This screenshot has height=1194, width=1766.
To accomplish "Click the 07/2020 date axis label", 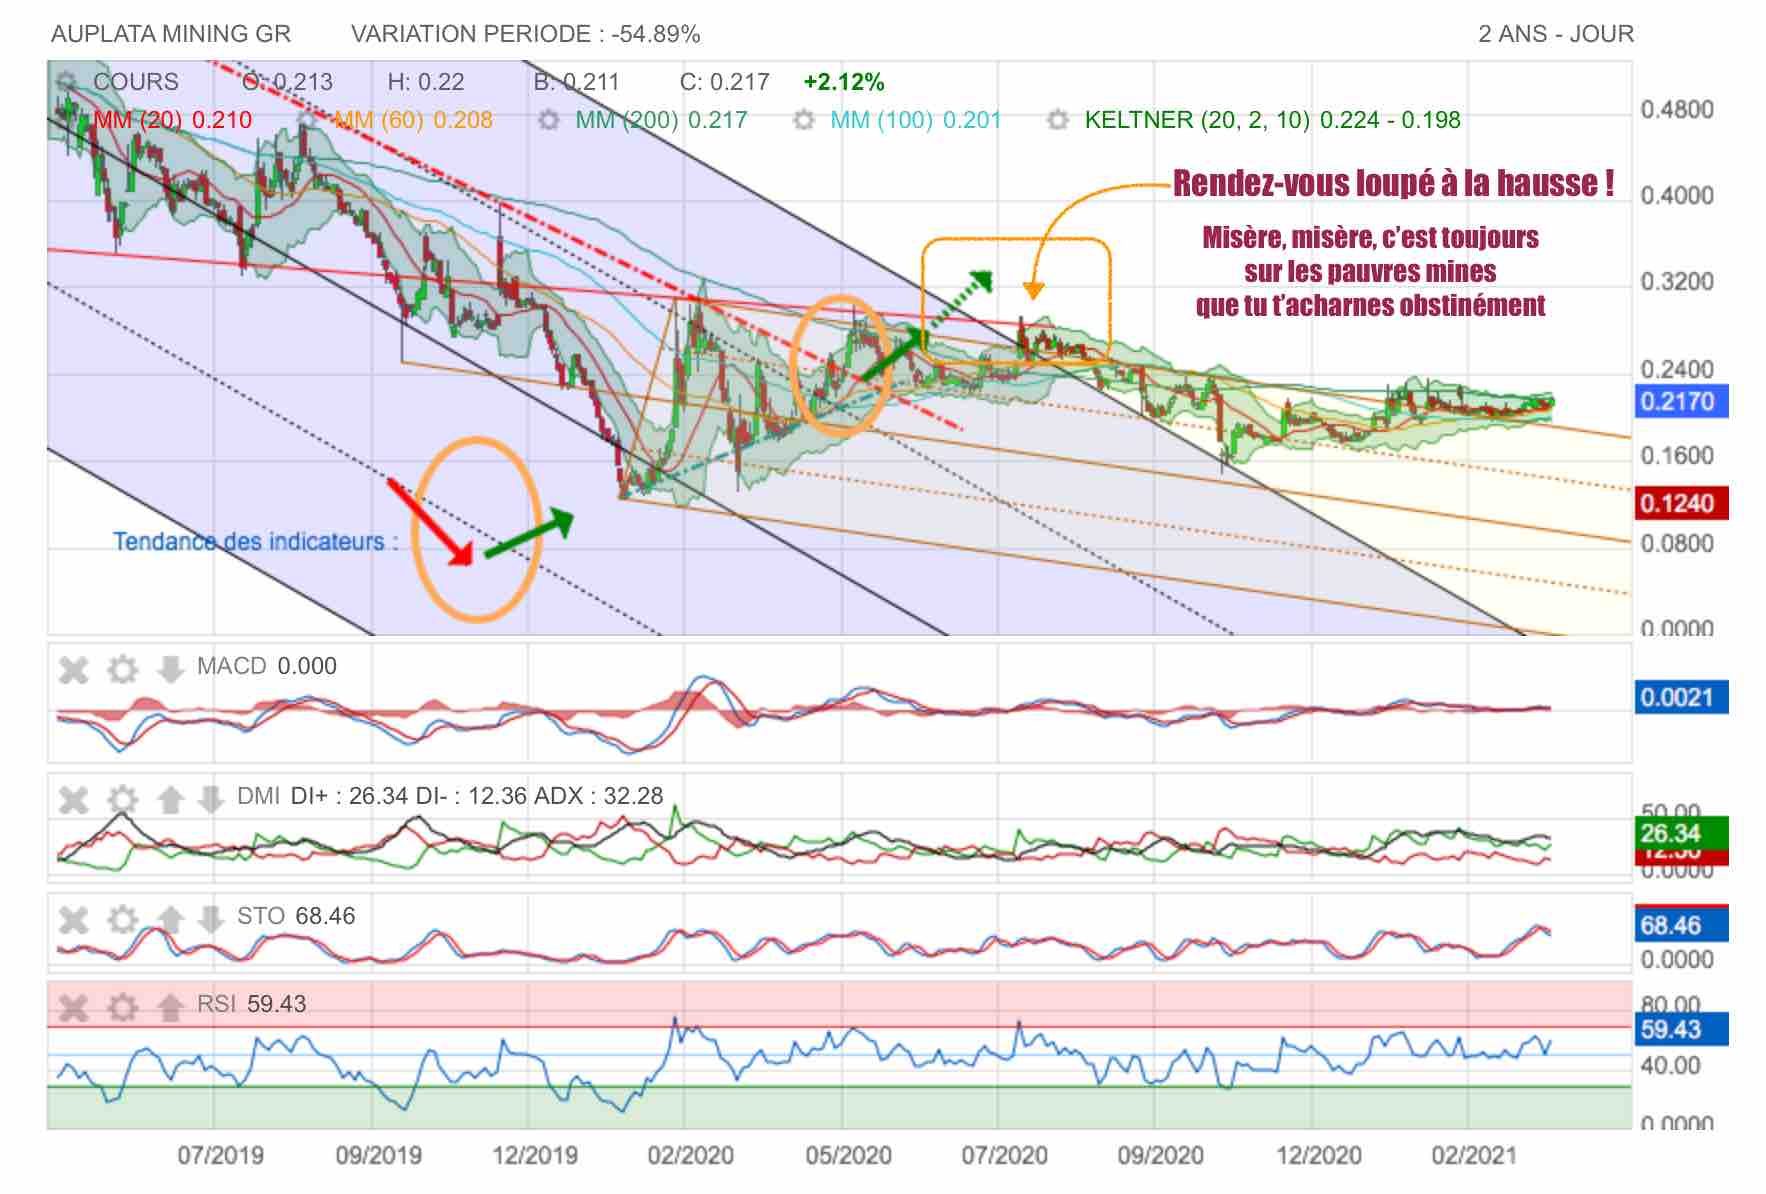I will (1004, 1156).
